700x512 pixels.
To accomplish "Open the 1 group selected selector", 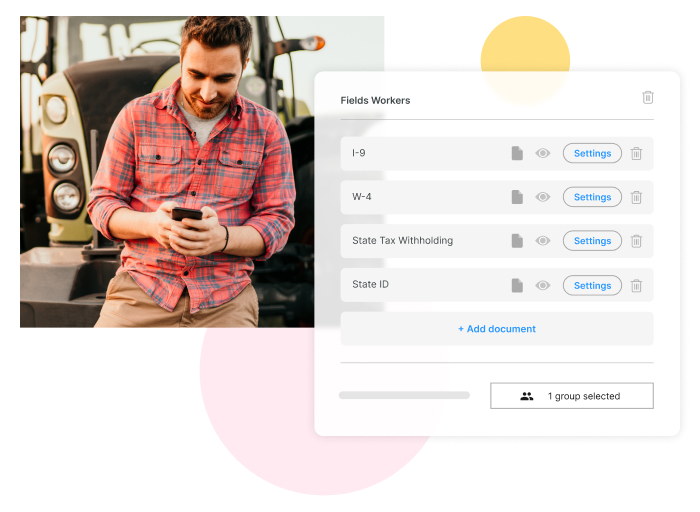I will (x=572, y=395).
